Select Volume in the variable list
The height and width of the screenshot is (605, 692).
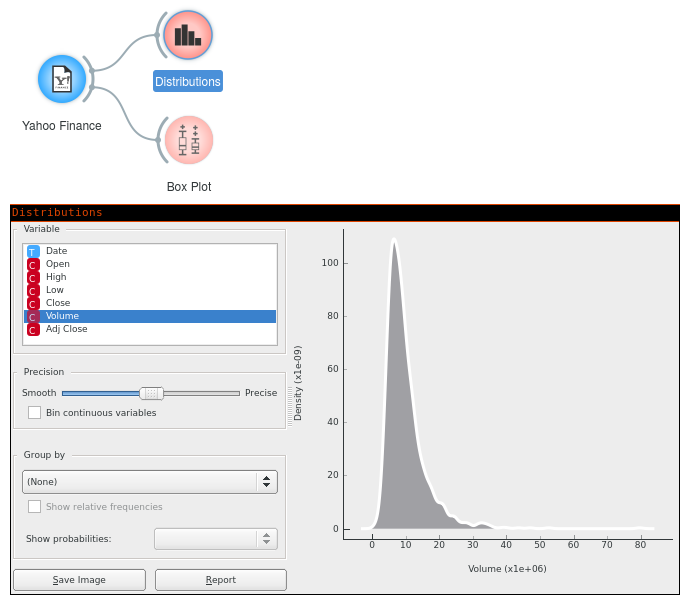pos(62,316)
